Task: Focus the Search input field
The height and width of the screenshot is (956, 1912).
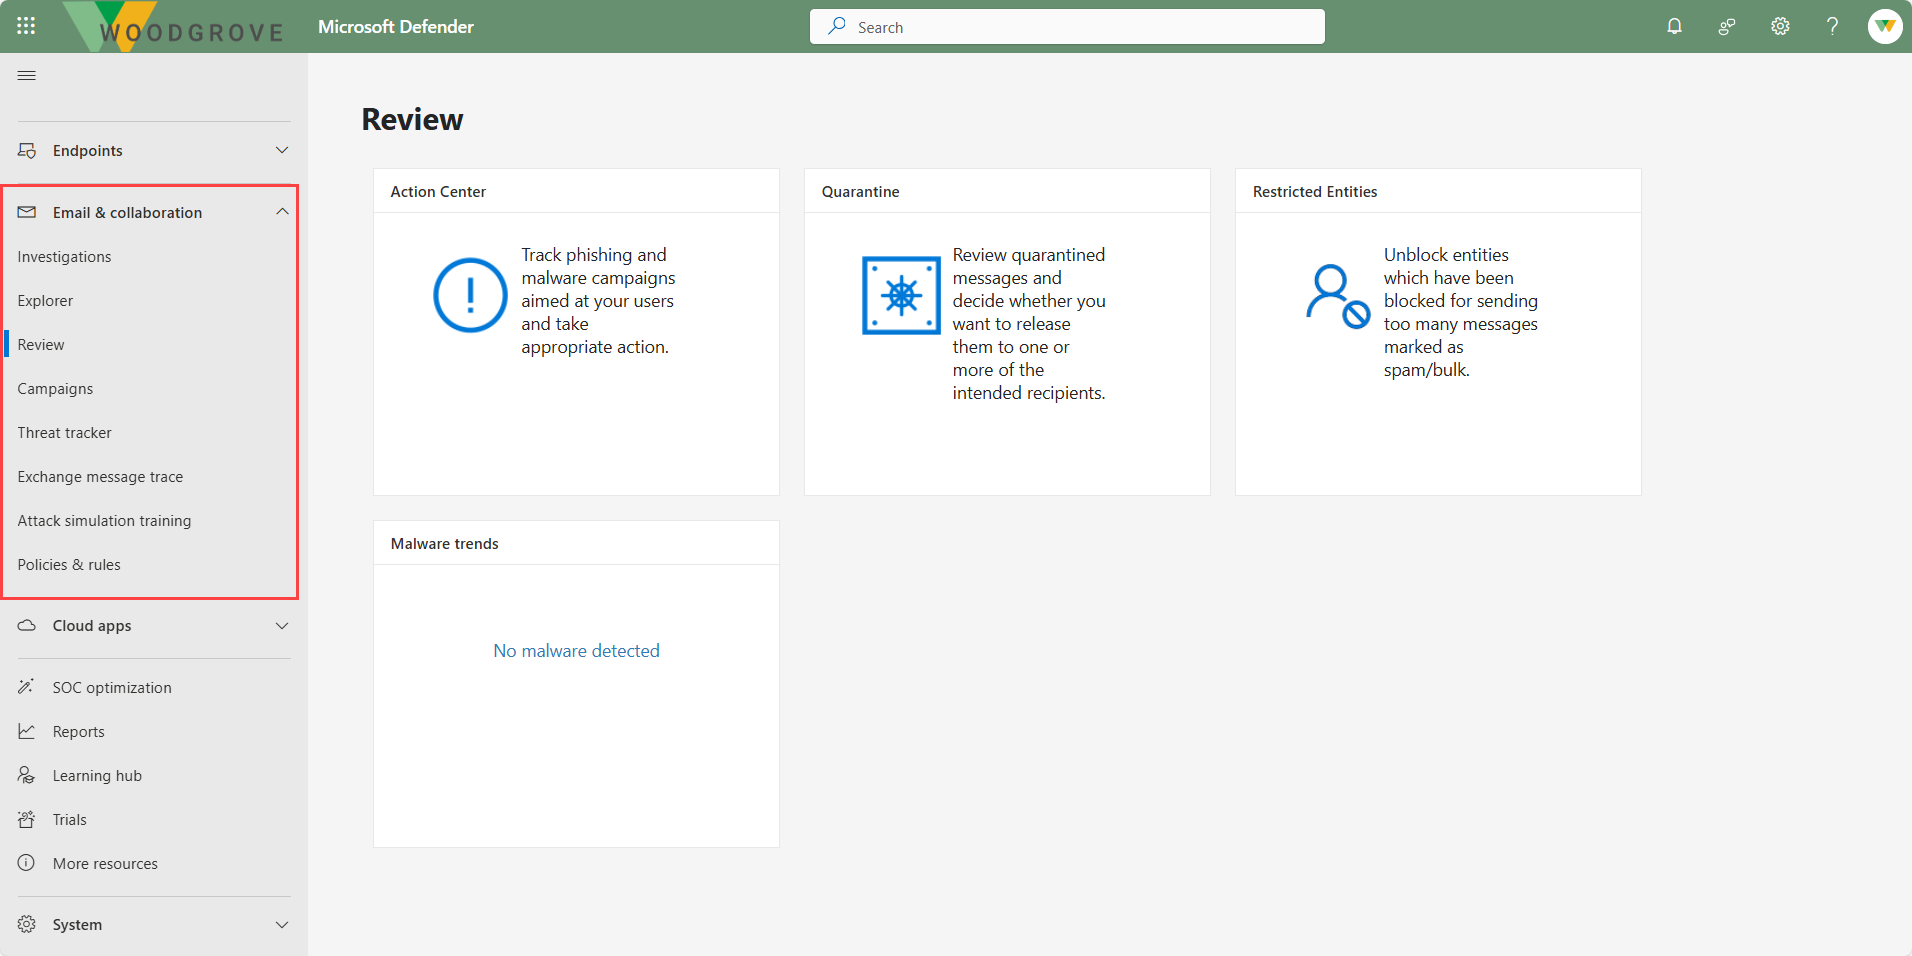Action: [x=1067, y=27]
